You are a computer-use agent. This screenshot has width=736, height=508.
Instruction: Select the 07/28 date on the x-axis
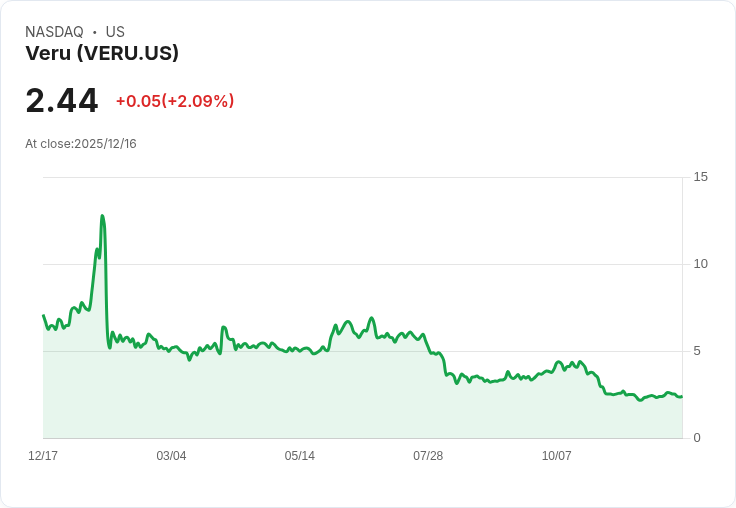pos(428,456)
